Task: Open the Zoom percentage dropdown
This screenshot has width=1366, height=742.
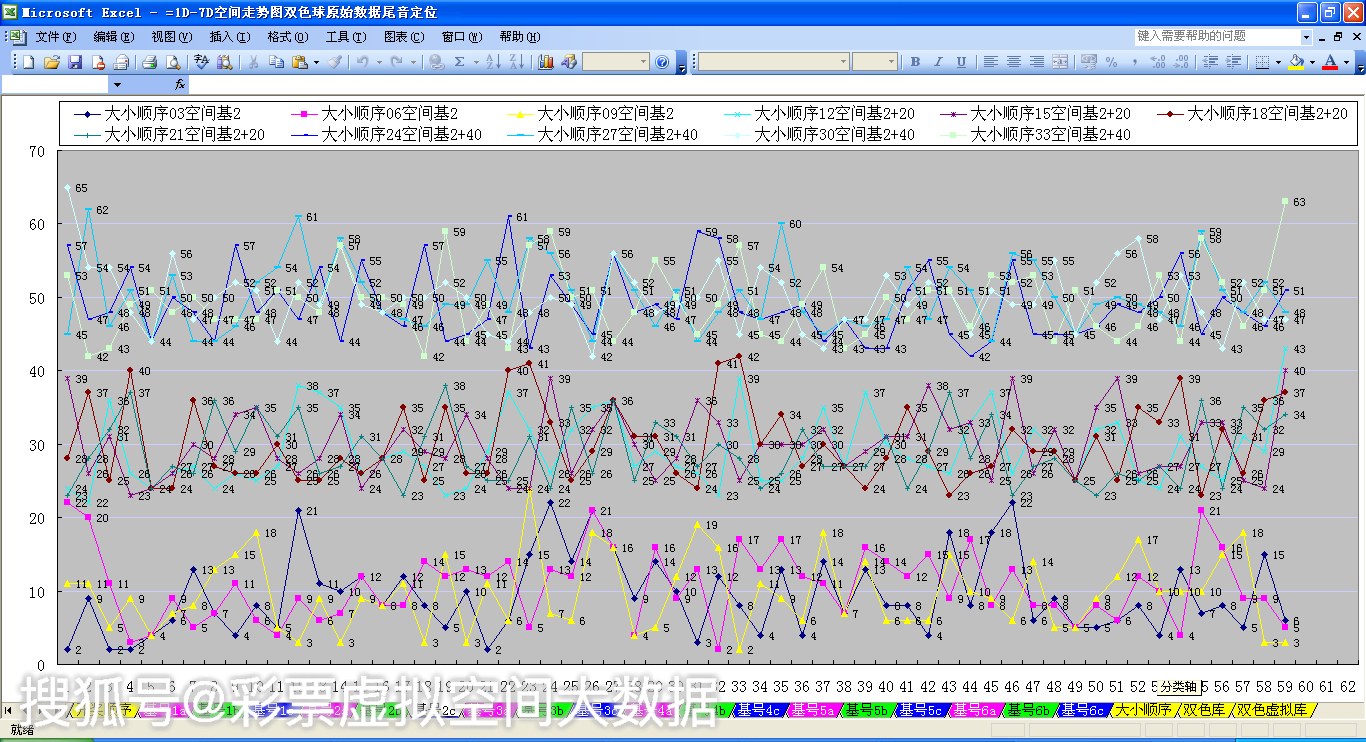Action: point(643,62)
